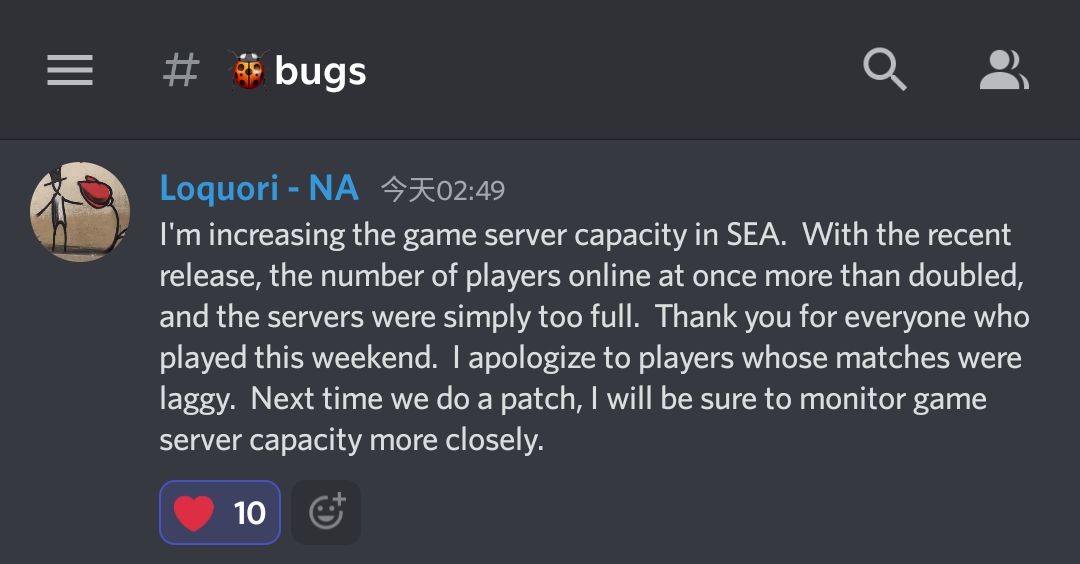This screenshot has height=564, width=1080.
Task: Open Loquori's profile avatar picture
Action: click(x=81, y=212)
